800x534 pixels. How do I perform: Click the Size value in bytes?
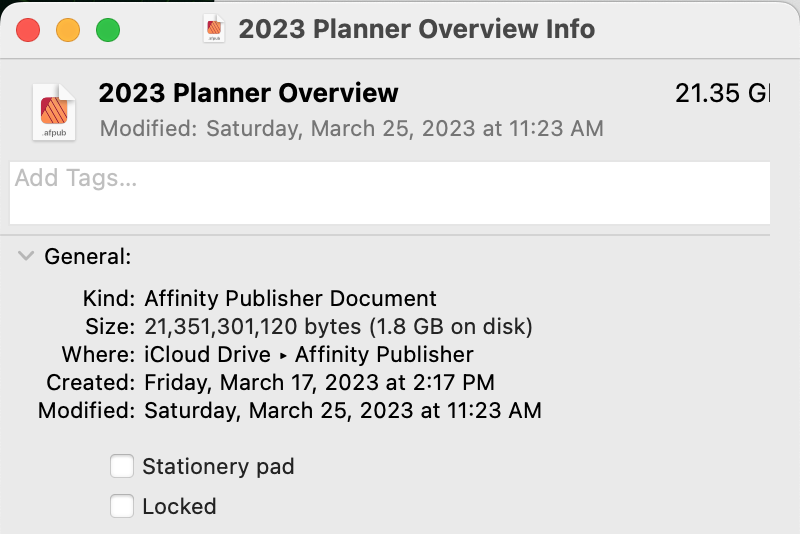pyautogui.click(x=338, y=326)
